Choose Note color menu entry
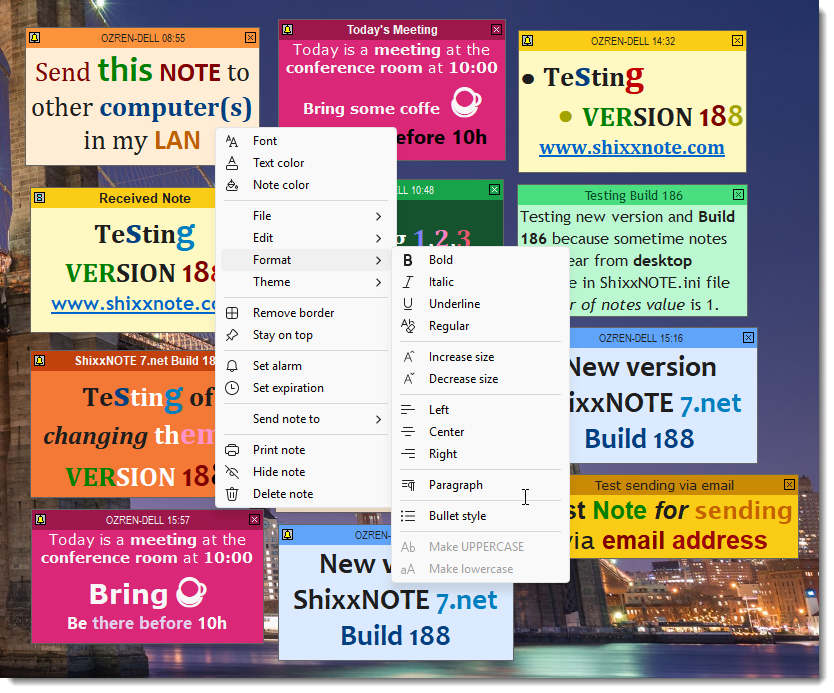The image size is (834, 693). point(306,185)
